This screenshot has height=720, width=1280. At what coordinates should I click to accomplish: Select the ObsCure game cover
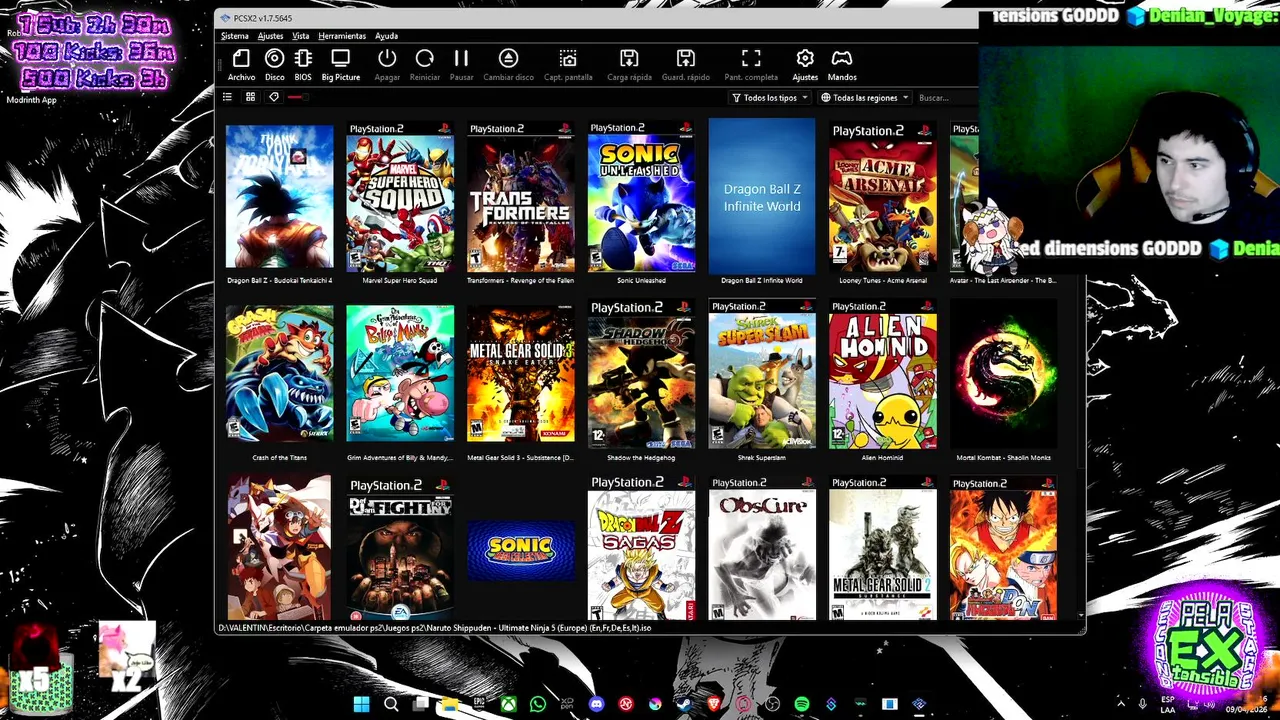pos(762,548)
